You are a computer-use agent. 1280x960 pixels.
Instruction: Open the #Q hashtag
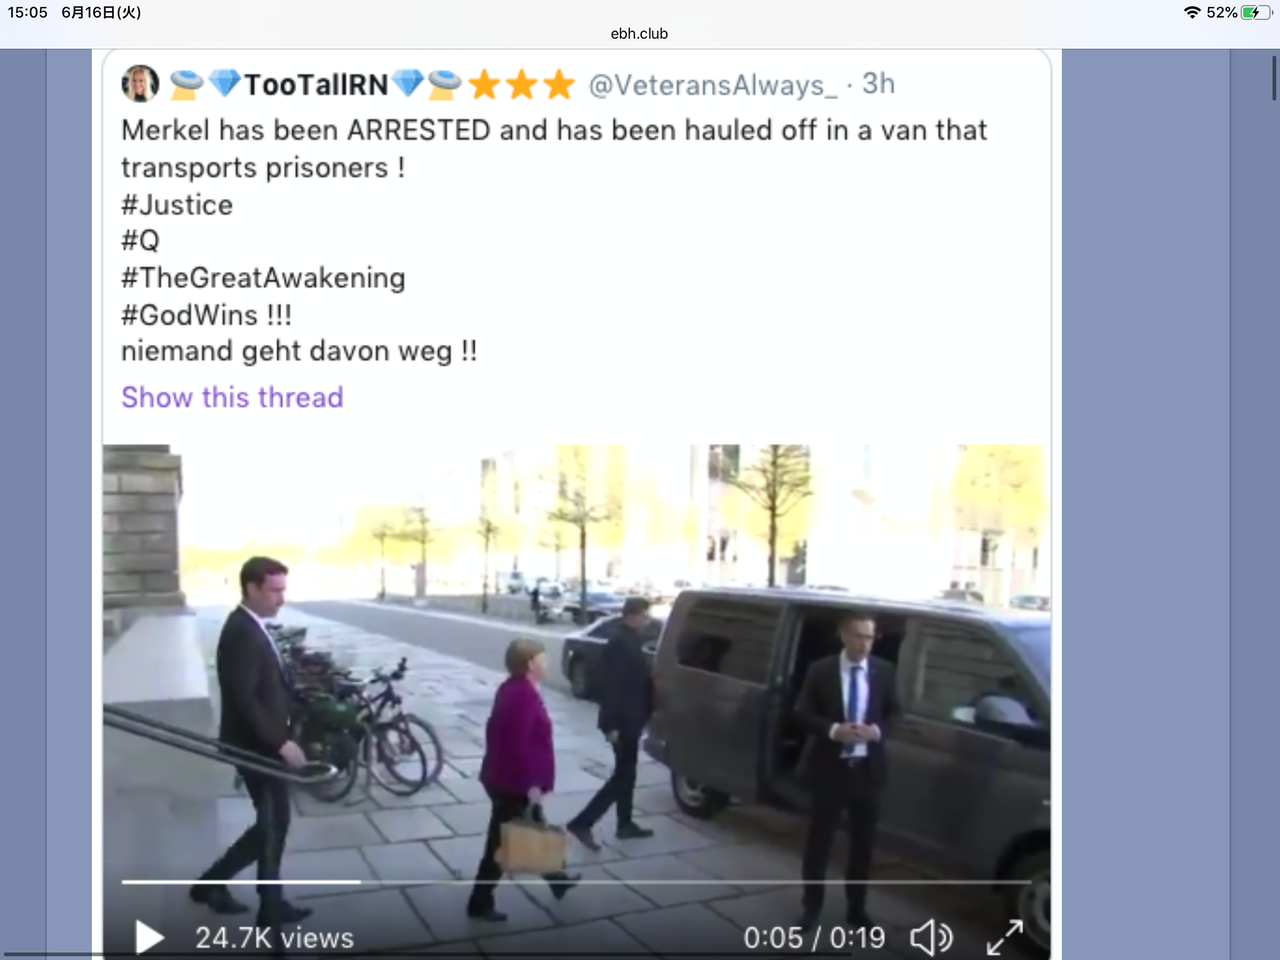[140, 241]
